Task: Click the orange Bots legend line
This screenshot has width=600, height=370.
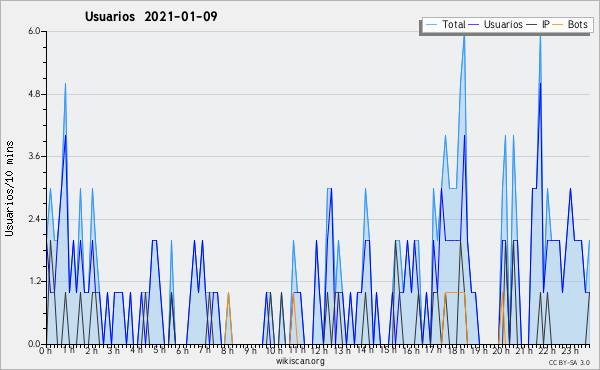Action: click(x=558, y=25)
